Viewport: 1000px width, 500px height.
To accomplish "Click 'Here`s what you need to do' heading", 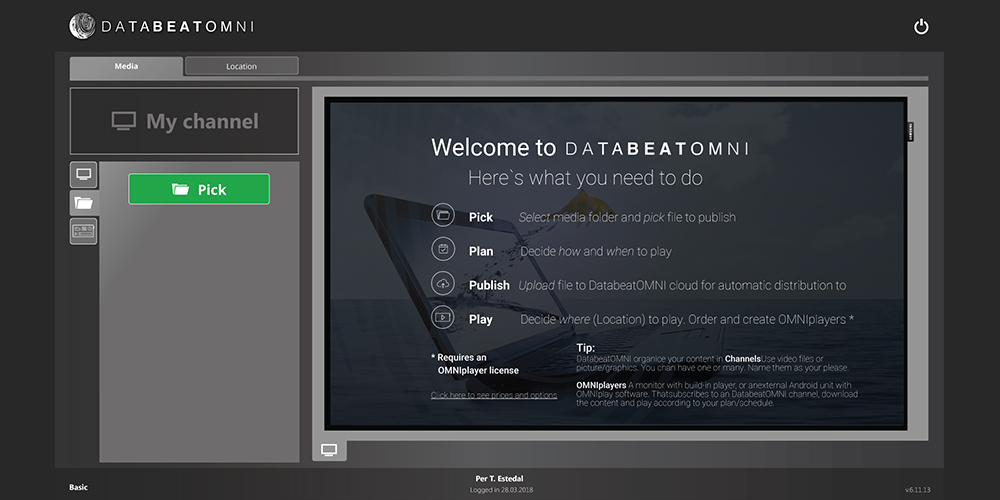I will point(585,178).
